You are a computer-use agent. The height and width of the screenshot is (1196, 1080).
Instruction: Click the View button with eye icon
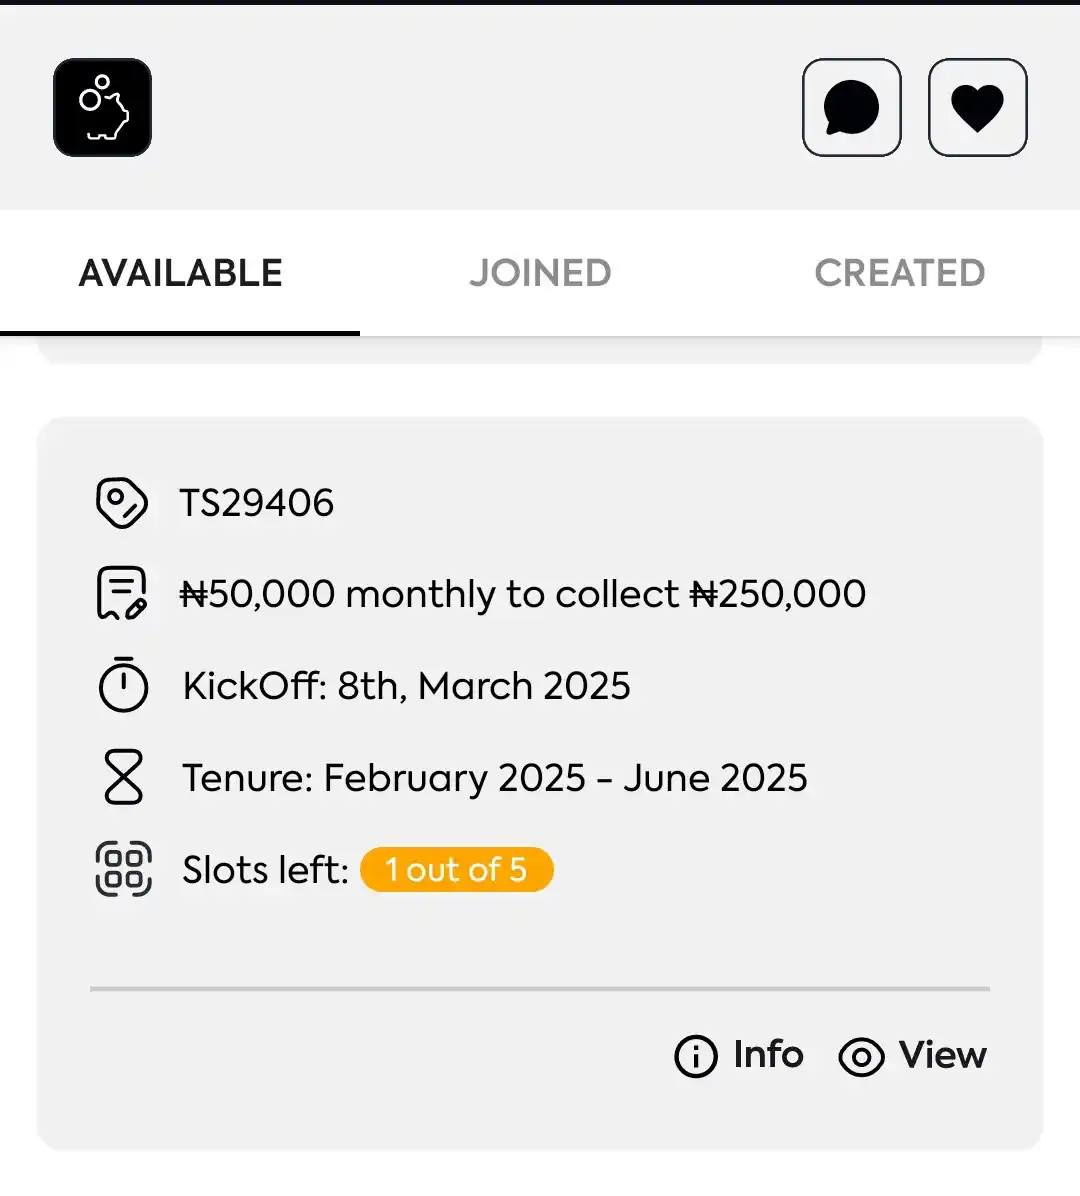tap(913, 1056)
